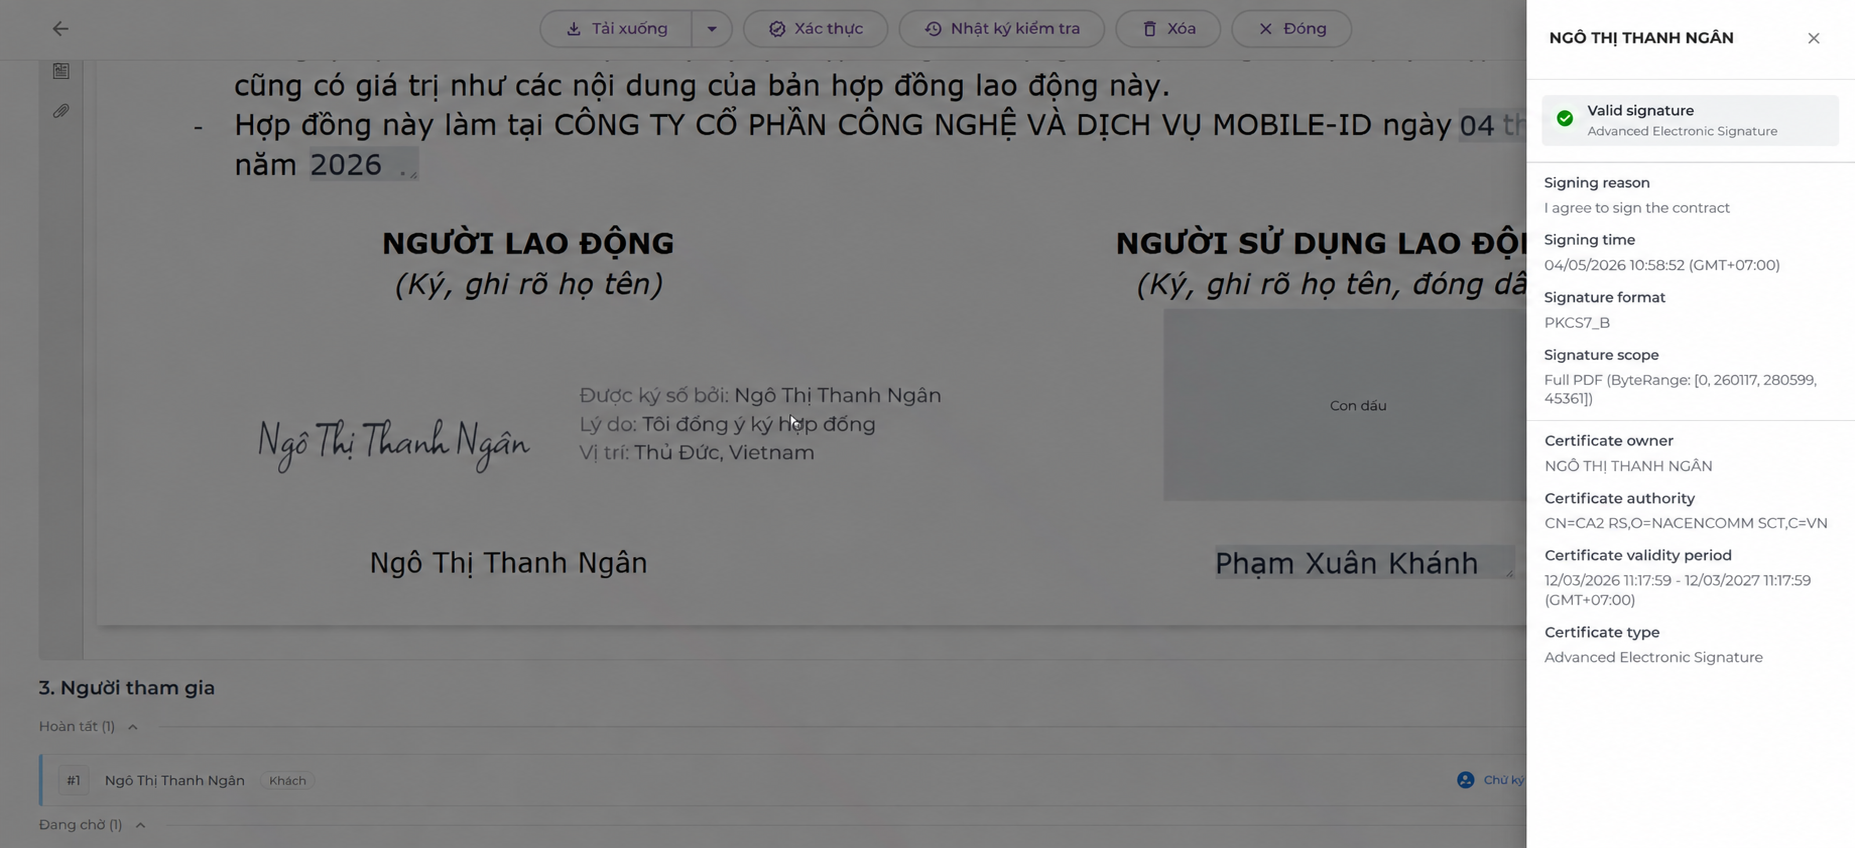Click the certificate validity period dates

coord(1678,590)
